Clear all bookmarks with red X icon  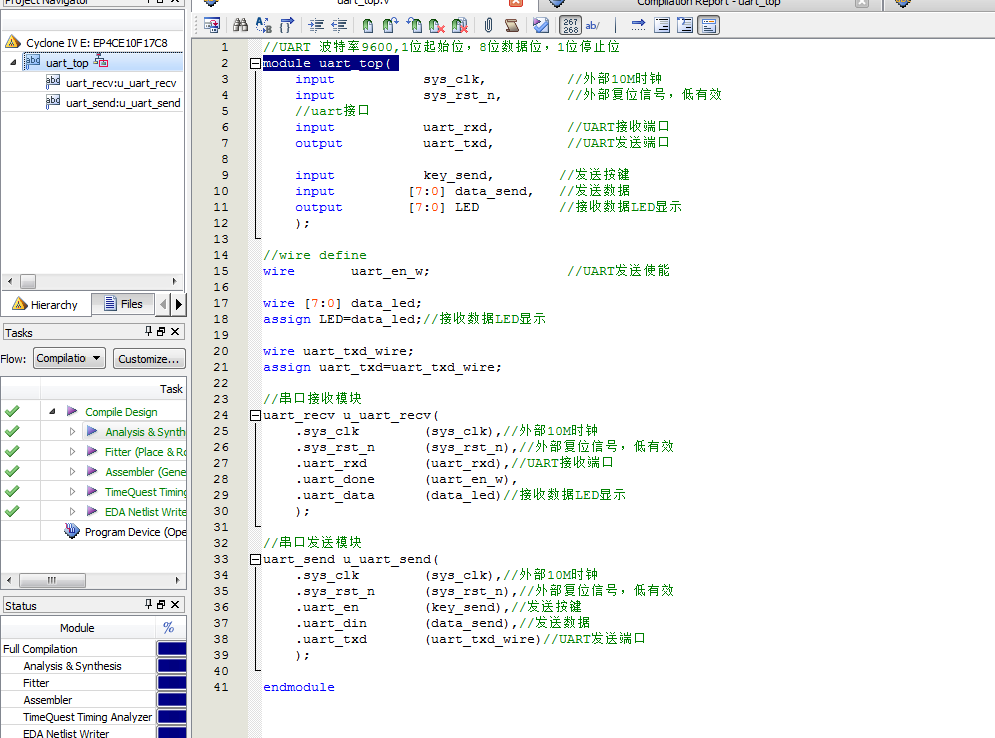point(459,25)
